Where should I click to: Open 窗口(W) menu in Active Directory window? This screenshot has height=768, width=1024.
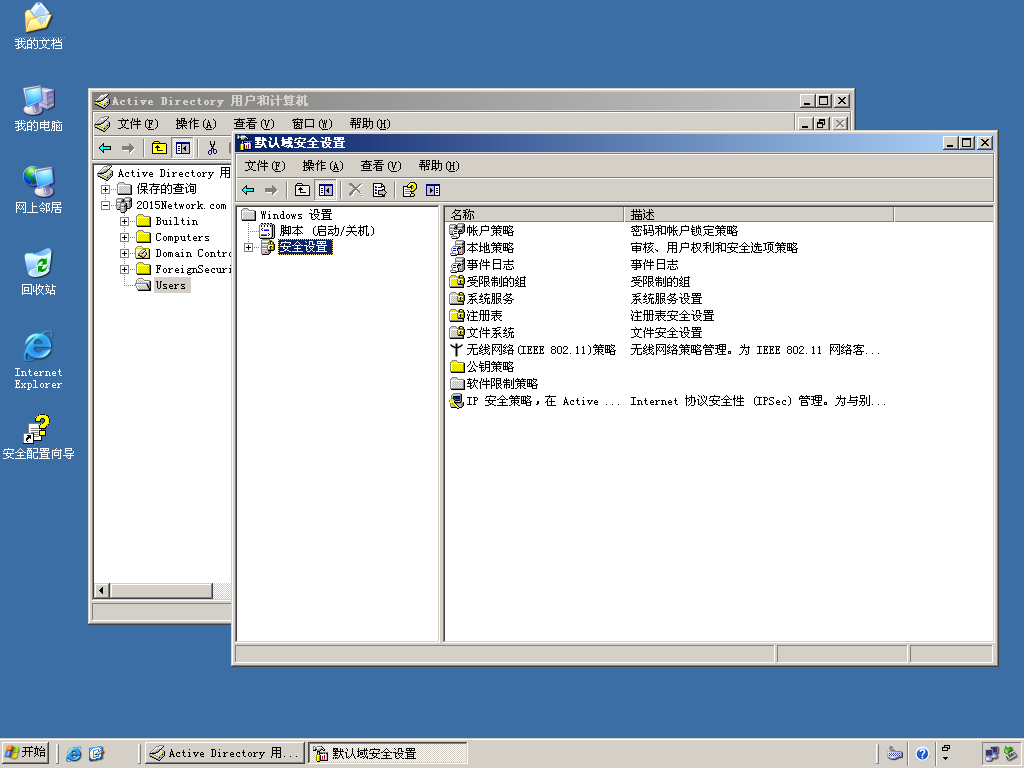[x=312, y=123]
